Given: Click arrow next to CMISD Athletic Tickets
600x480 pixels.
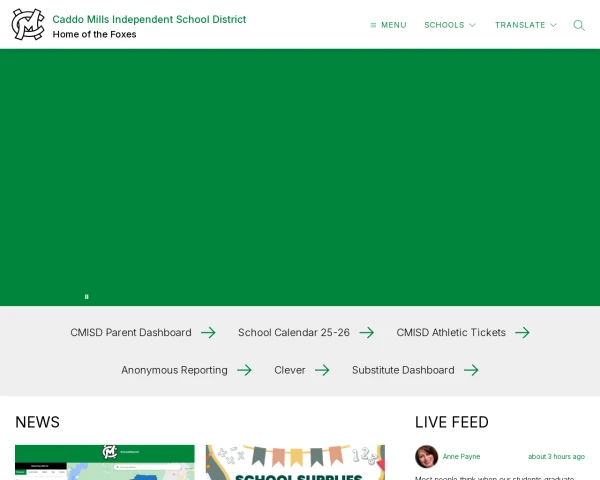Looking at the screenshot, I should (522, 333).
